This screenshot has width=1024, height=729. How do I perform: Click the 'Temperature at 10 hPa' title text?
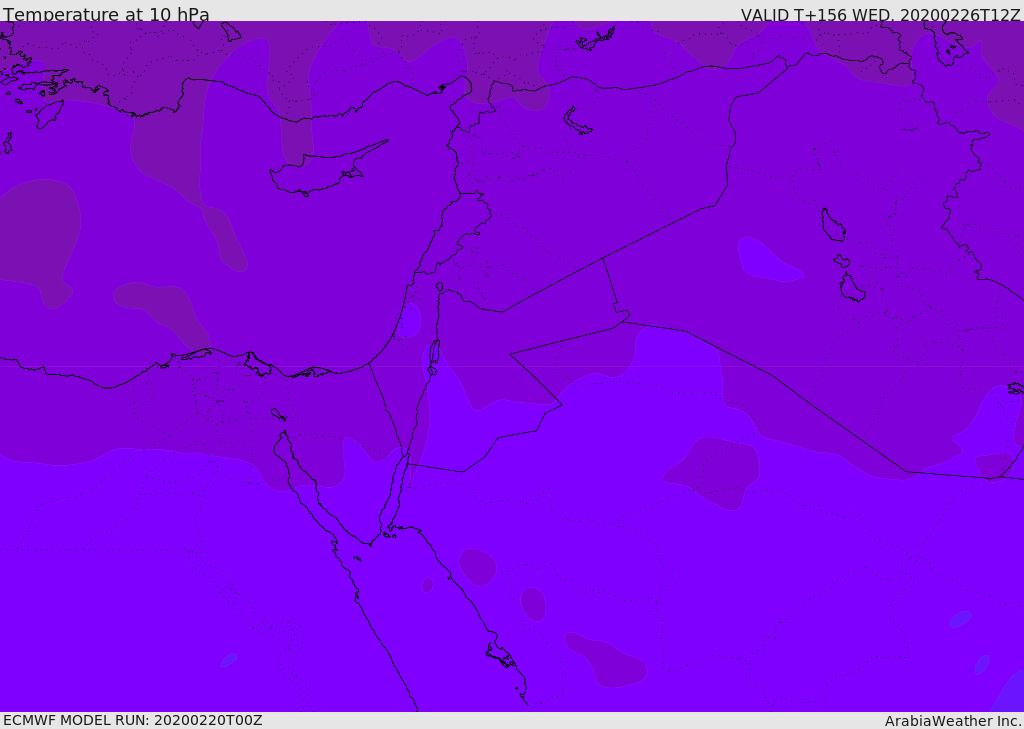106,14
